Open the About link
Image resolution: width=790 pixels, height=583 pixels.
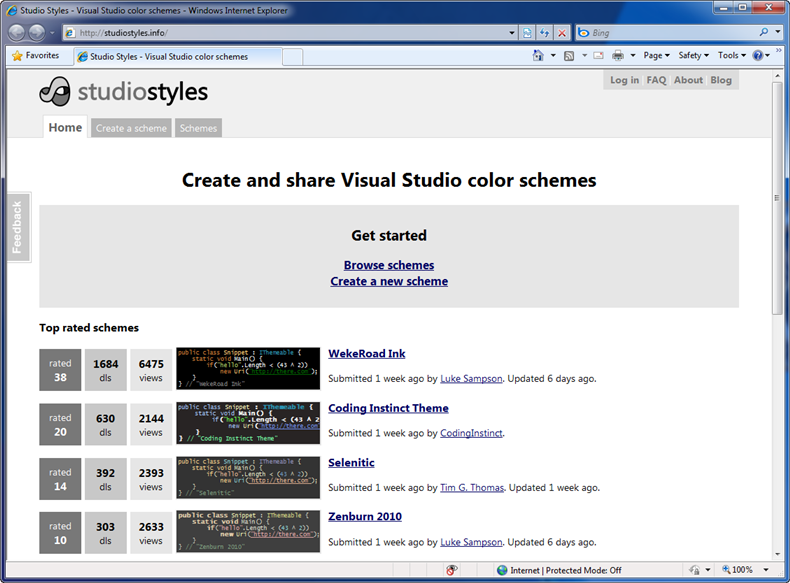(x=688, y=80)
